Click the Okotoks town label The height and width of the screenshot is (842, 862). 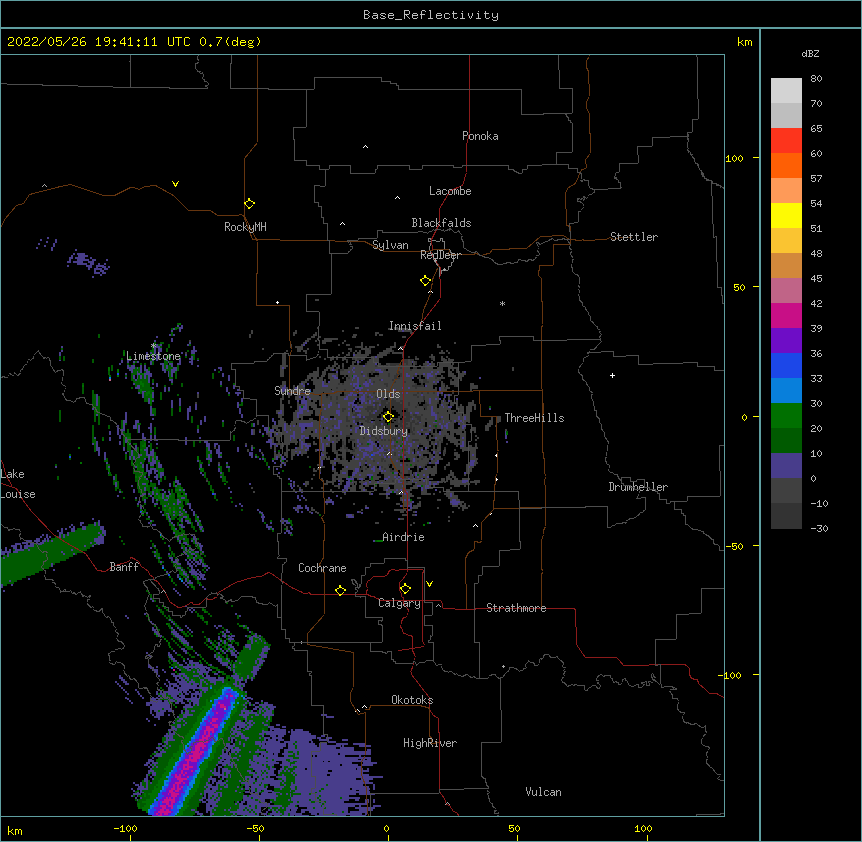click(x=412, y=700)
